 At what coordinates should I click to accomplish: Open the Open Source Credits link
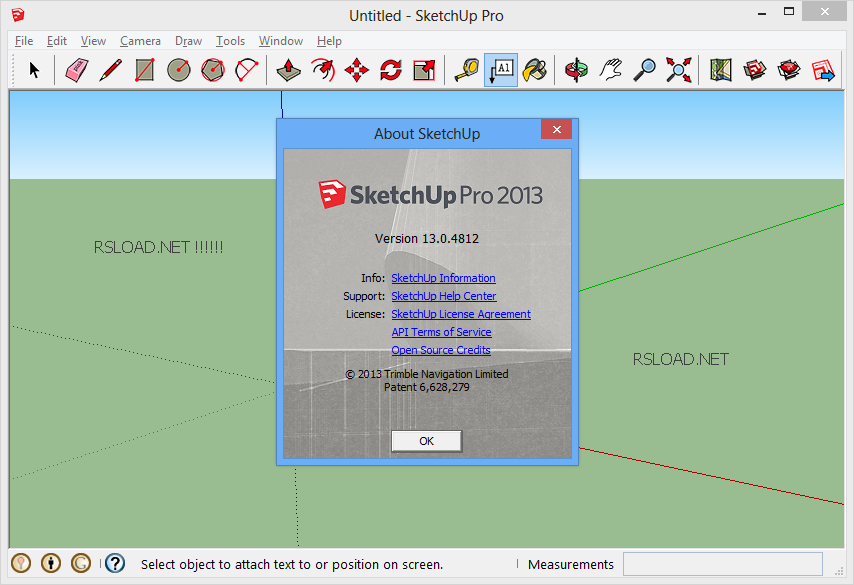[441, 350]
